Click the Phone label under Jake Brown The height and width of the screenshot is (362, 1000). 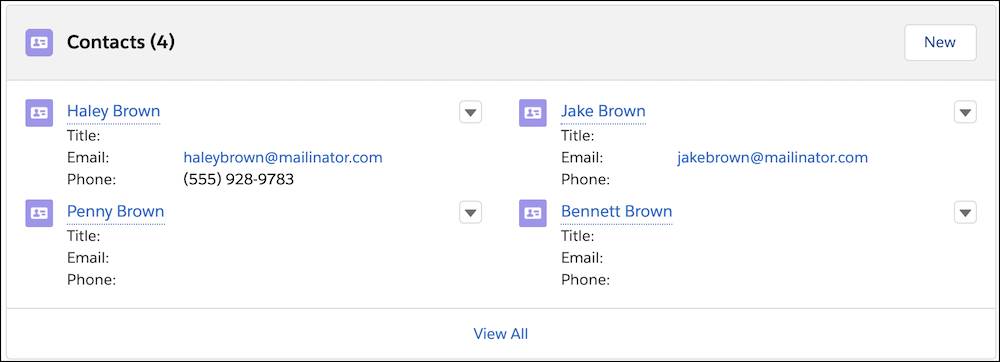(585, 180)
